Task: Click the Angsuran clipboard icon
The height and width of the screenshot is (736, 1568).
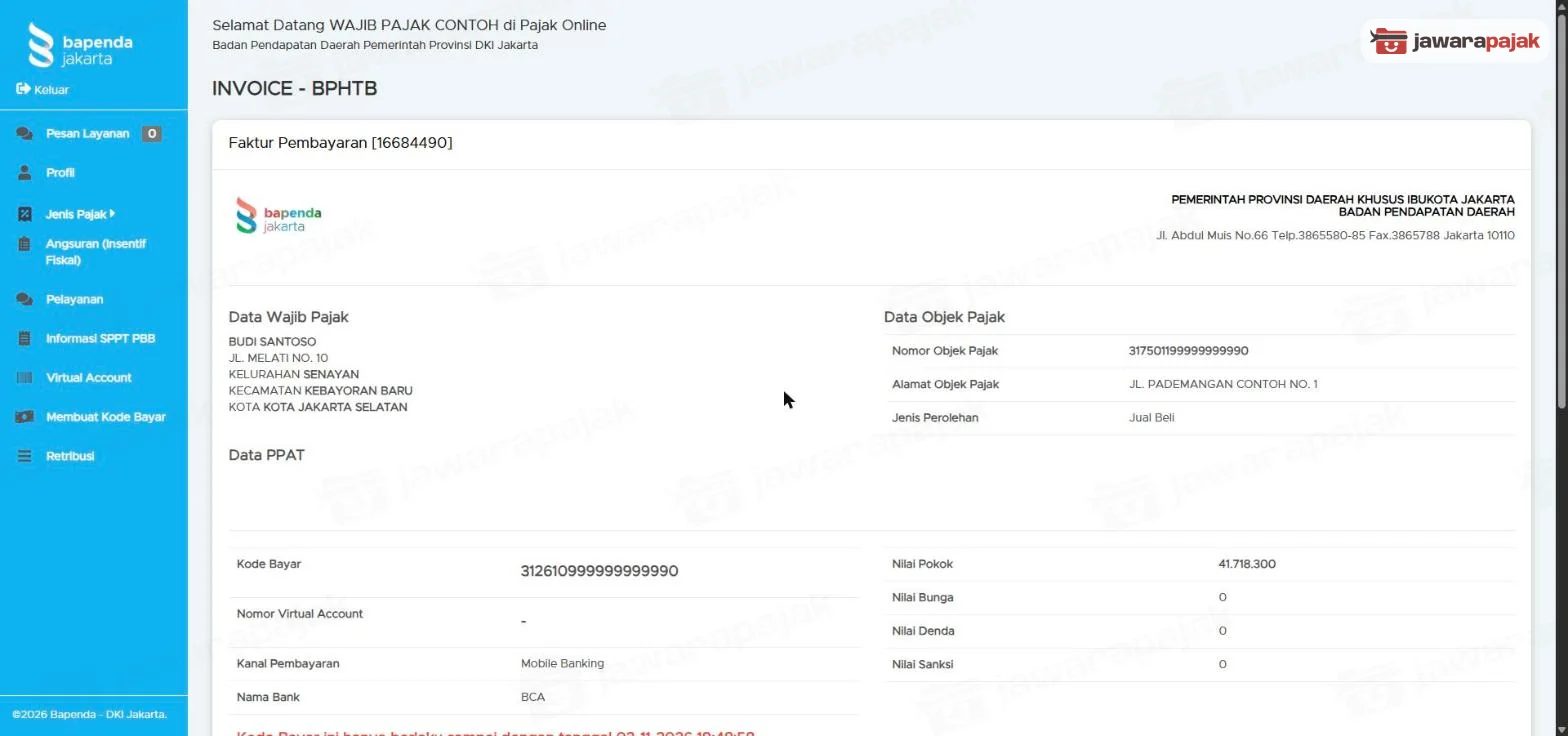Action: click(25, 244)
